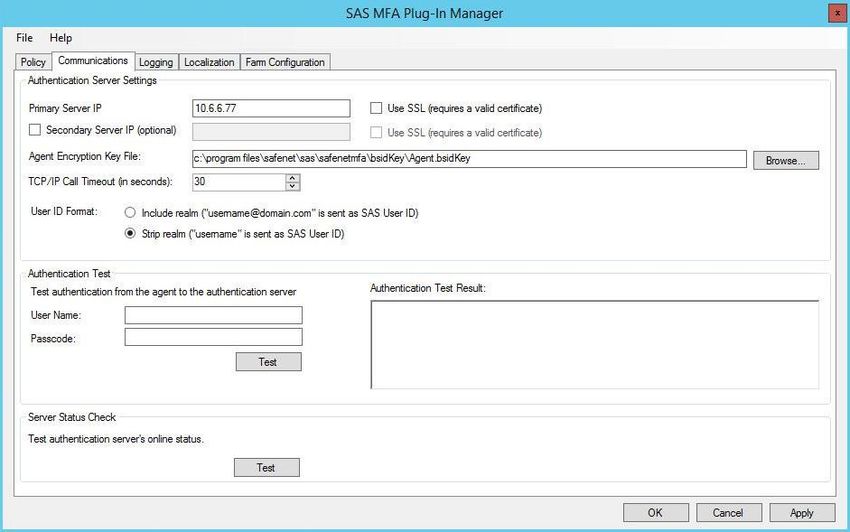Close the SAS MFA Plug-In Manager window
Viewport: 850px width, 532px height.
point(838,13)
